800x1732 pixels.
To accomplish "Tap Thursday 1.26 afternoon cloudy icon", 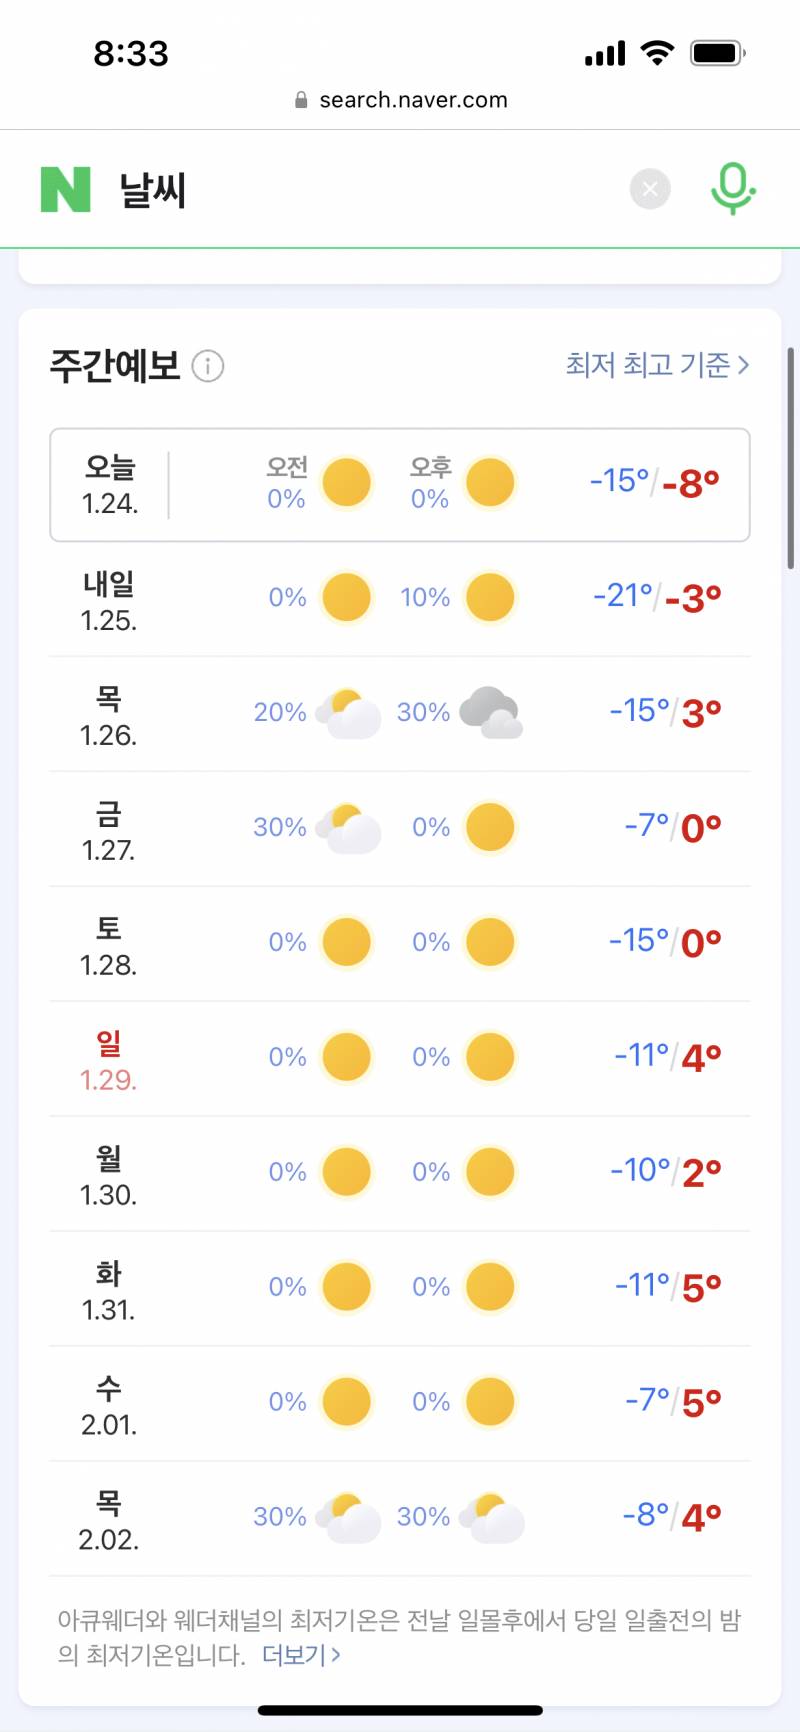I will coord(491,712).
